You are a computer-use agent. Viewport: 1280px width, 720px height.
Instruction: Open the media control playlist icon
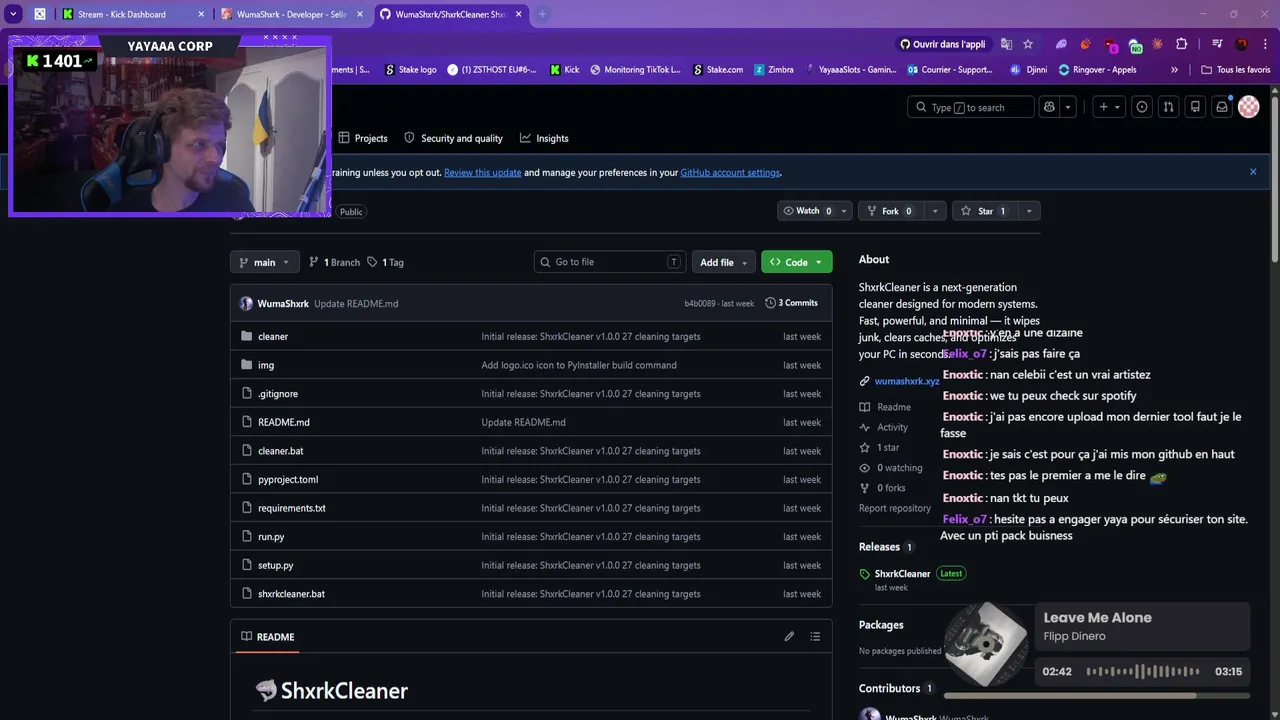coord(1217,44)
